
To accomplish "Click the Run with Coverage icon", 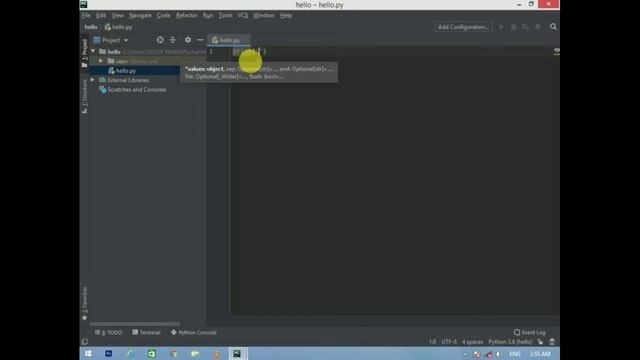I will pos(526,27).
